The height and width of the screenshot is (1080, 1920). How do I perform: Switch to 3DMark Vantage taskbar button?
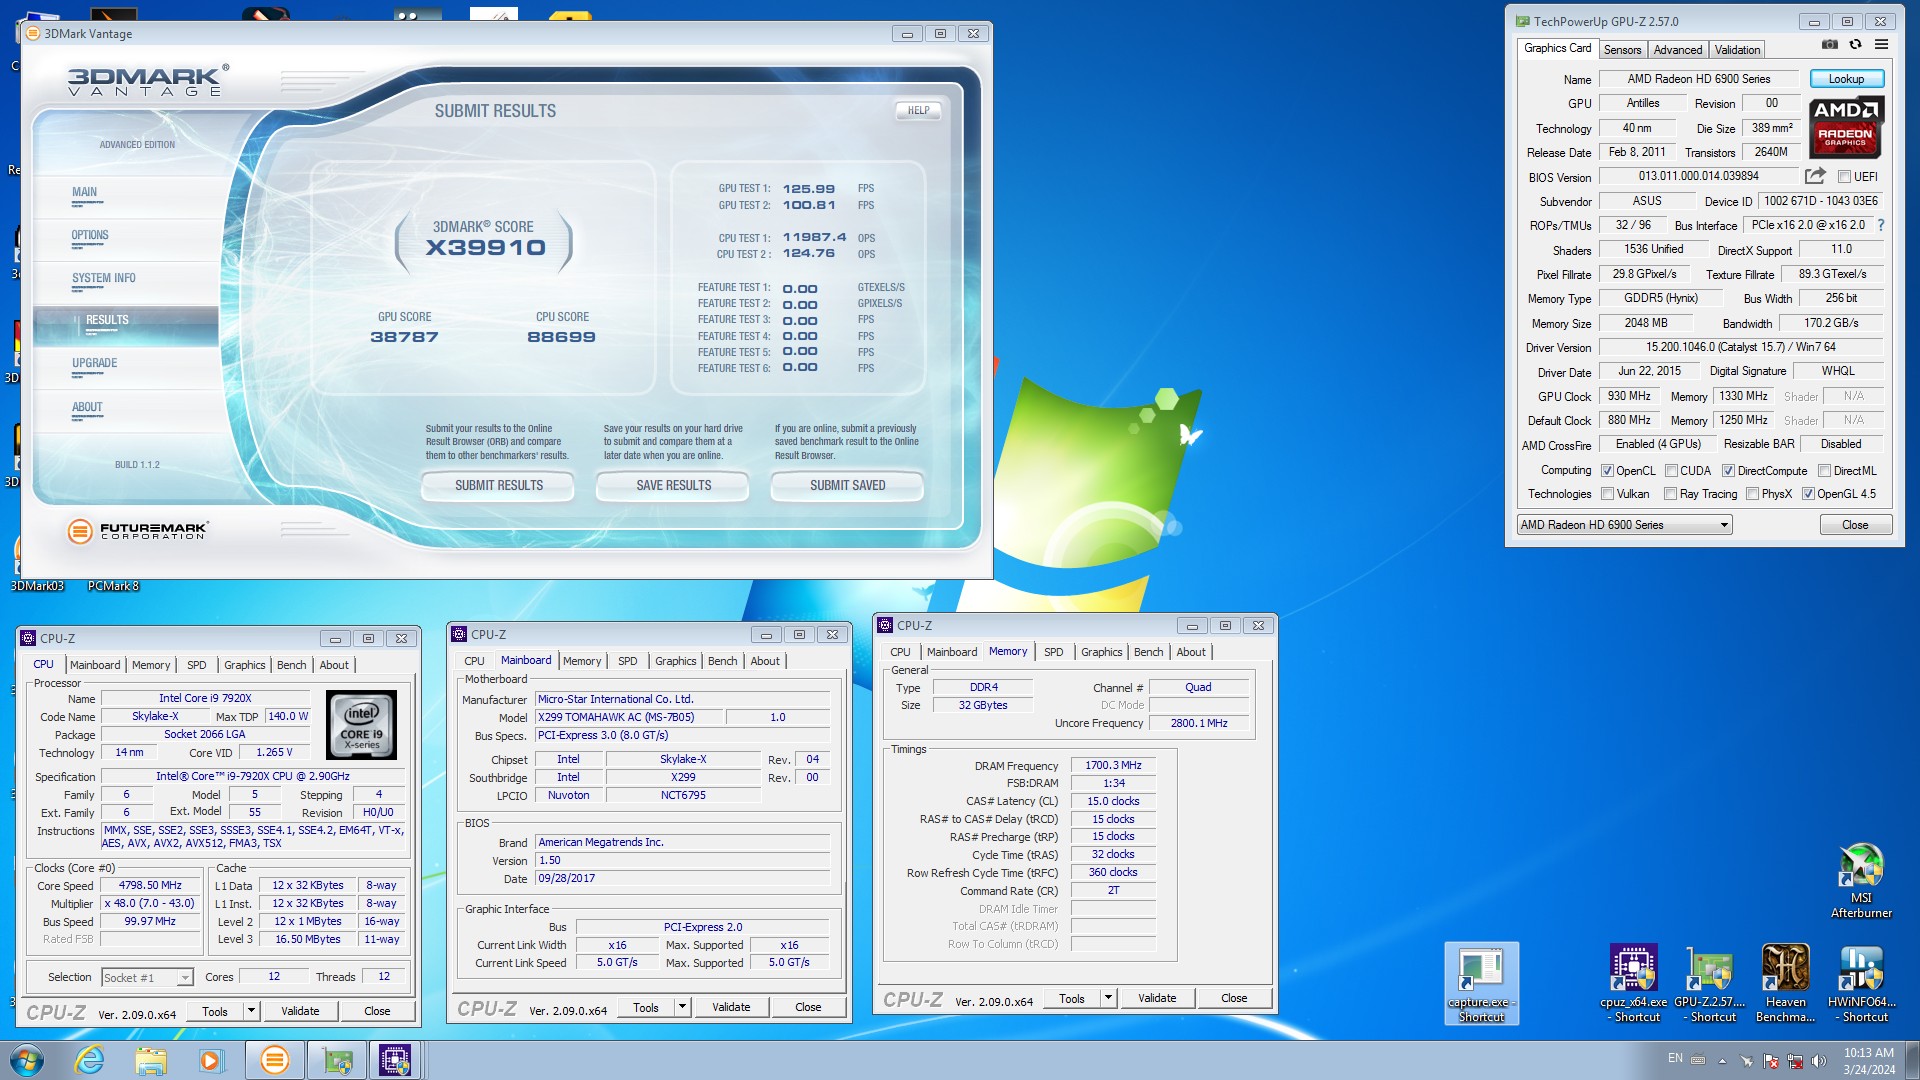coord(274,1060)
